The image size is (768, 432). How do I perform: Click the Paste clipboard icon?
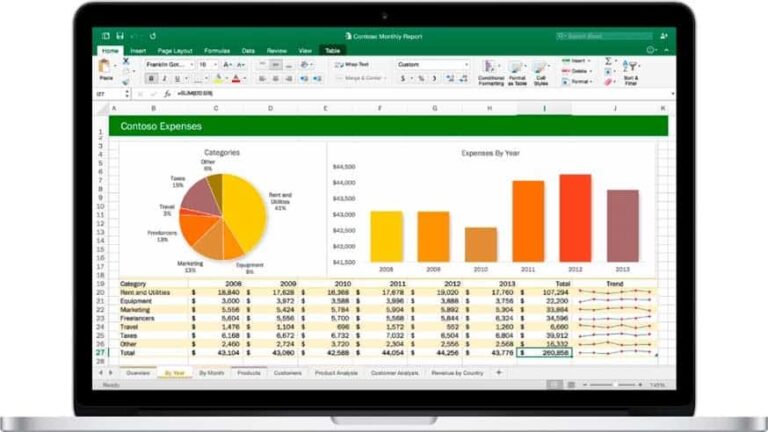(x=106, y=68)
